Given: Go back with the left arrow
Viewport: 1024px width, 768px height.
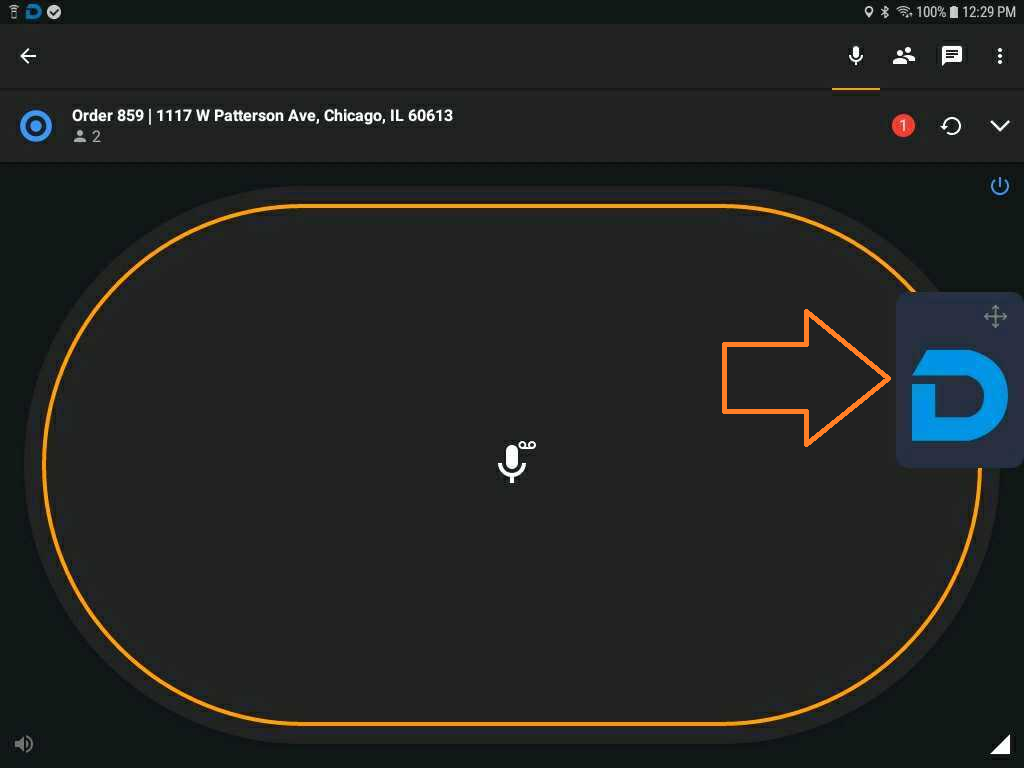Looking at the screenshot, I should click(x=28, y=56).
